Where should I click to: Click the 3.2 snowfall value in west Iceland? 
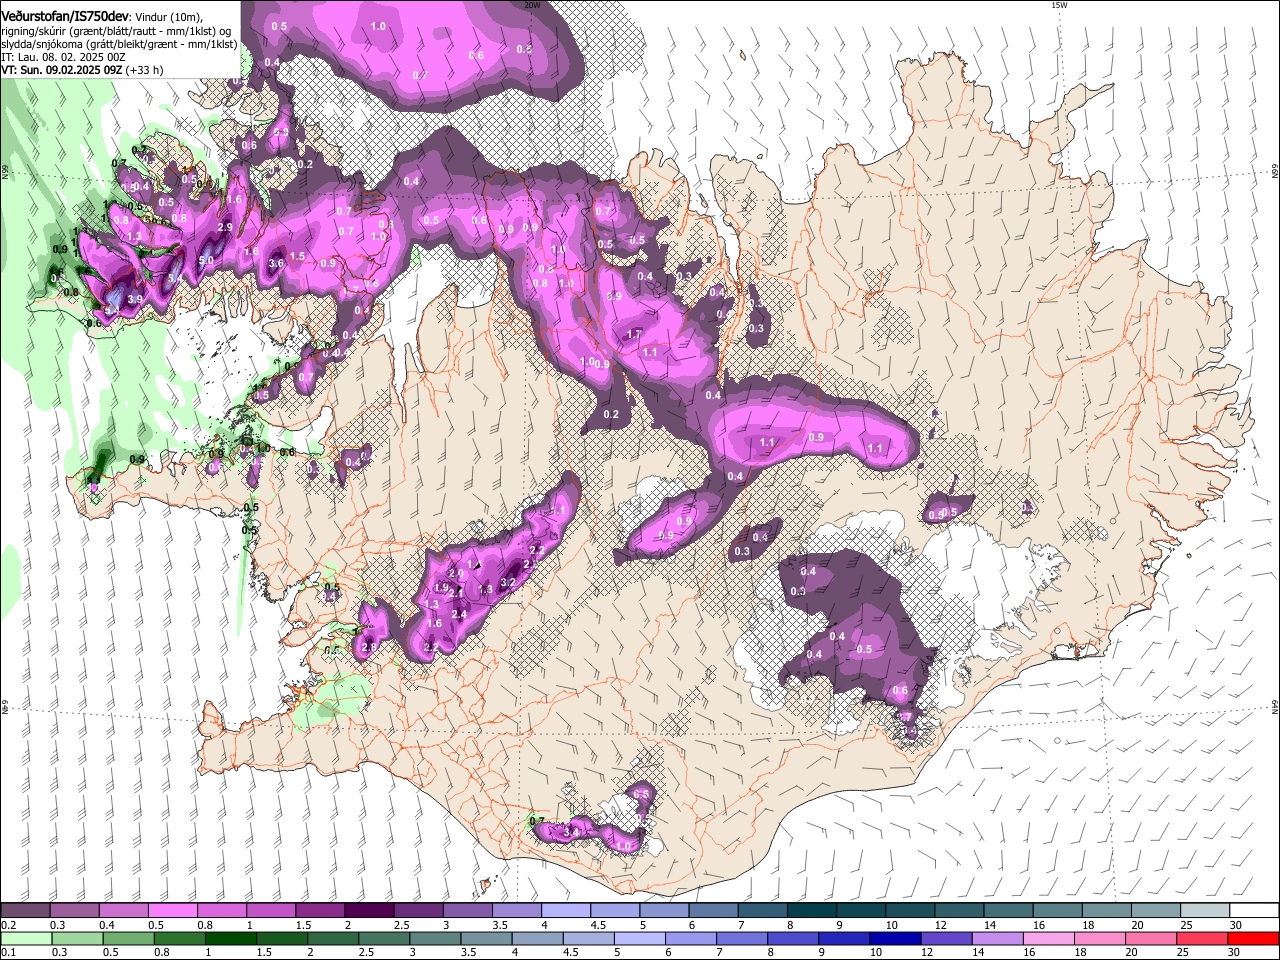pos(507,582)
